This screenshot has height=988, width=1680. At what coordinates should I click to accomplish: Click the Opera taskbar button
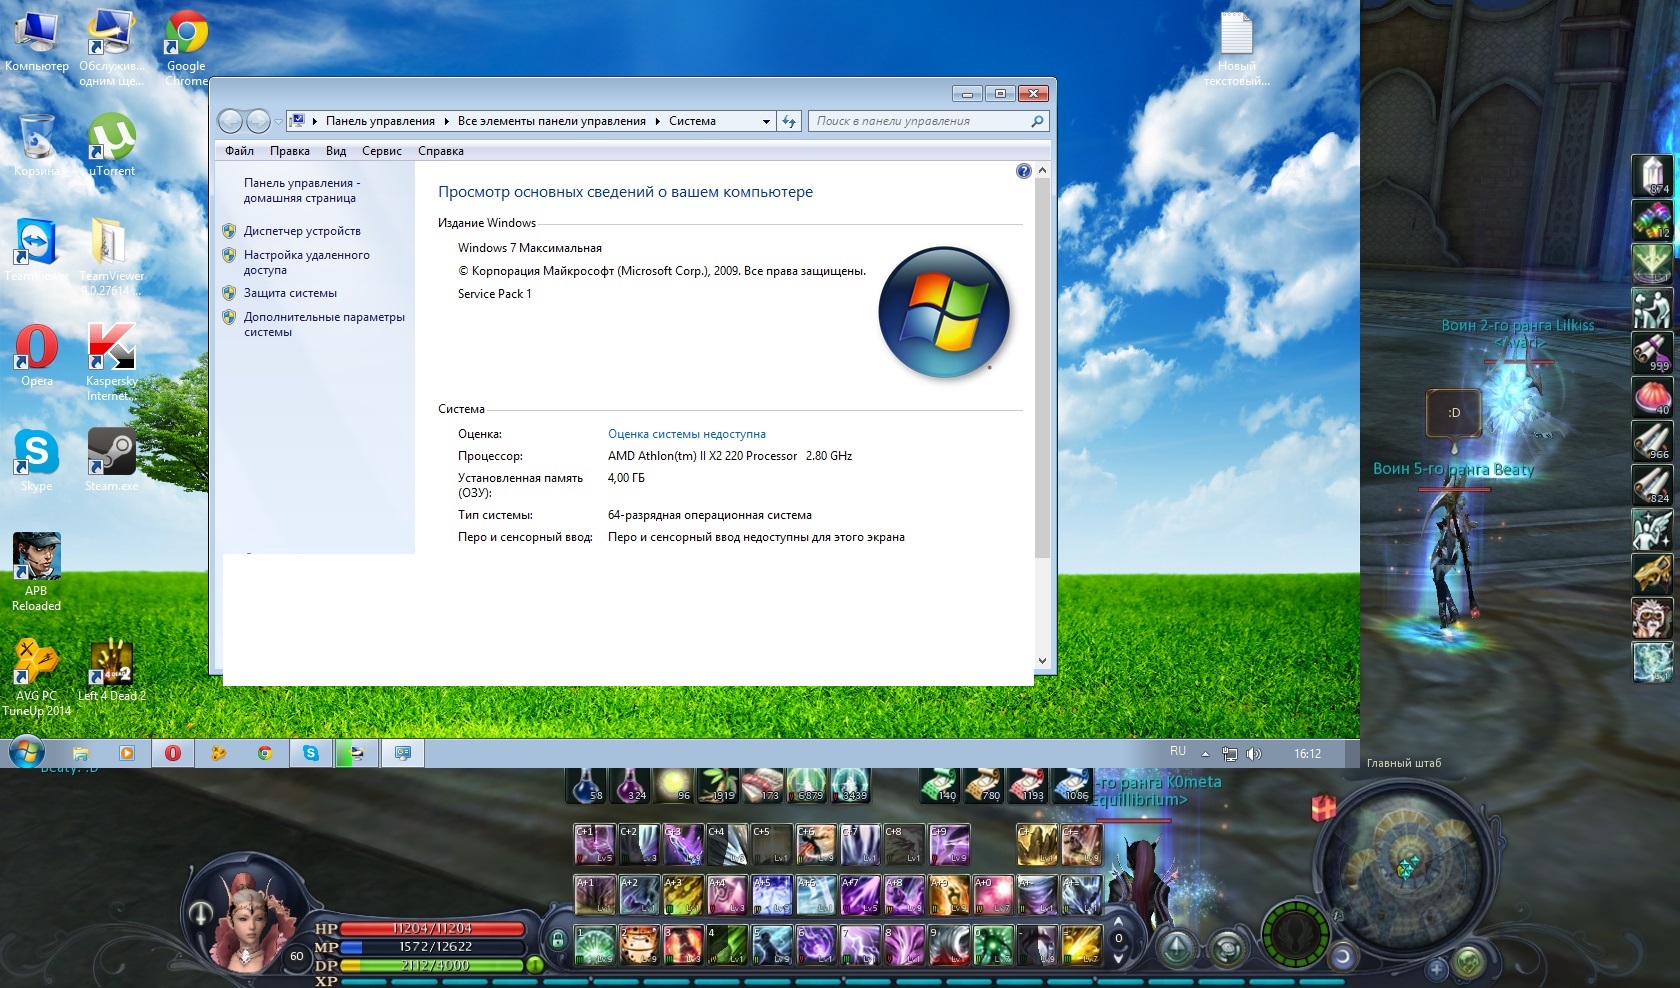(173, 753)
